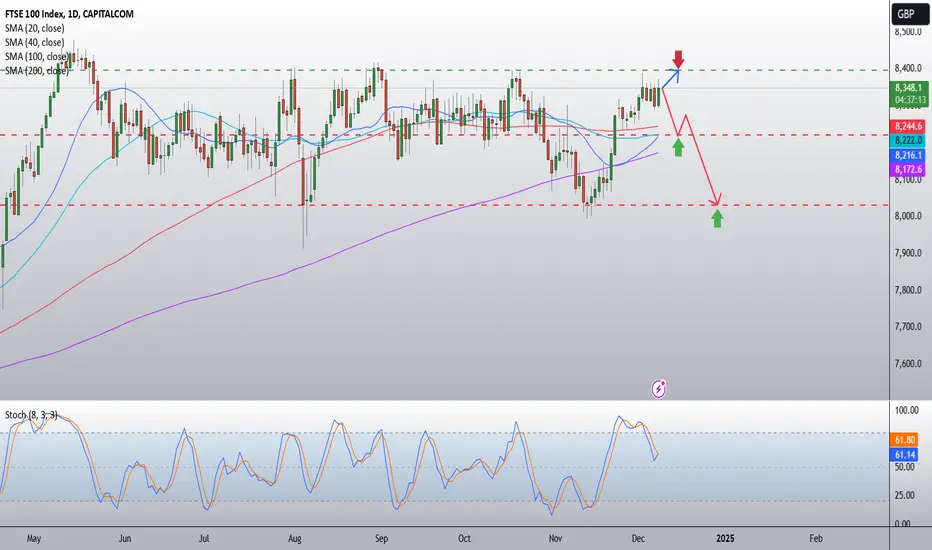Click the Feb label on time axis
This screenshot has width=932, height=550.
click(816, 539)
